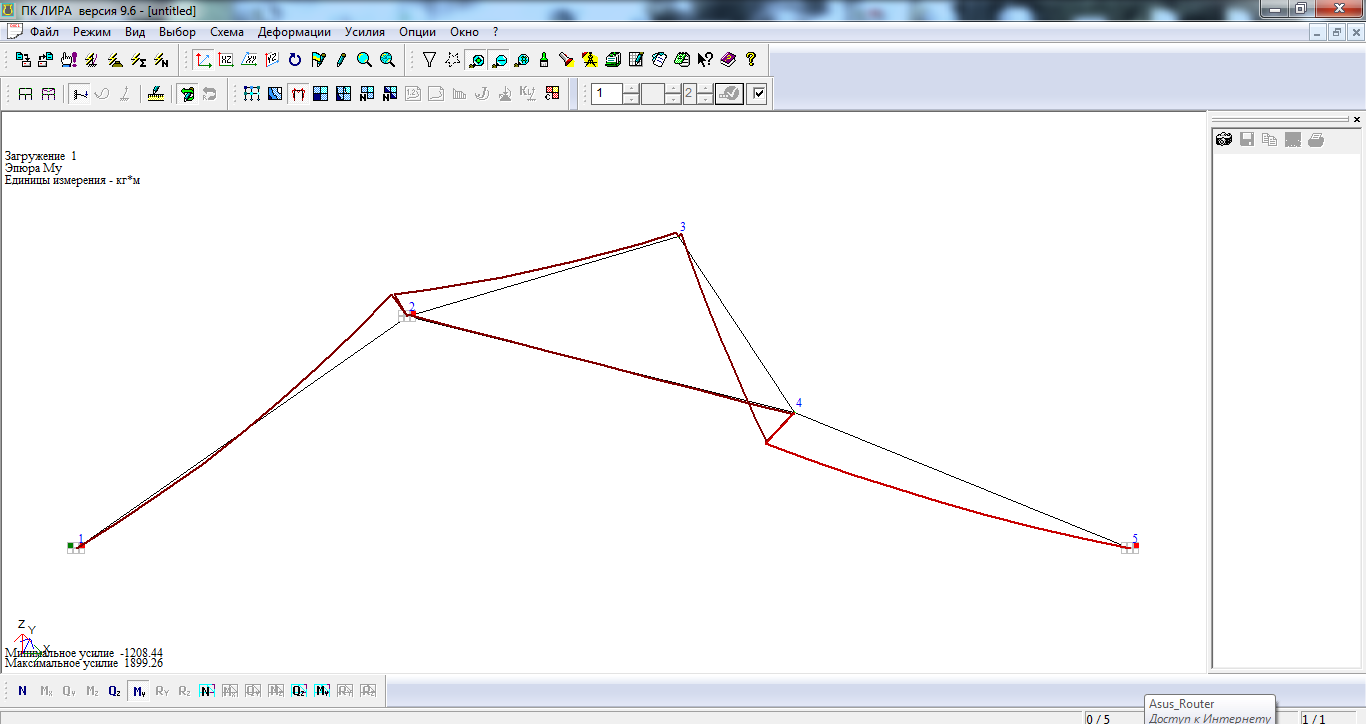
Task: Click the sigma load combination icon
Action: [138, 60]
